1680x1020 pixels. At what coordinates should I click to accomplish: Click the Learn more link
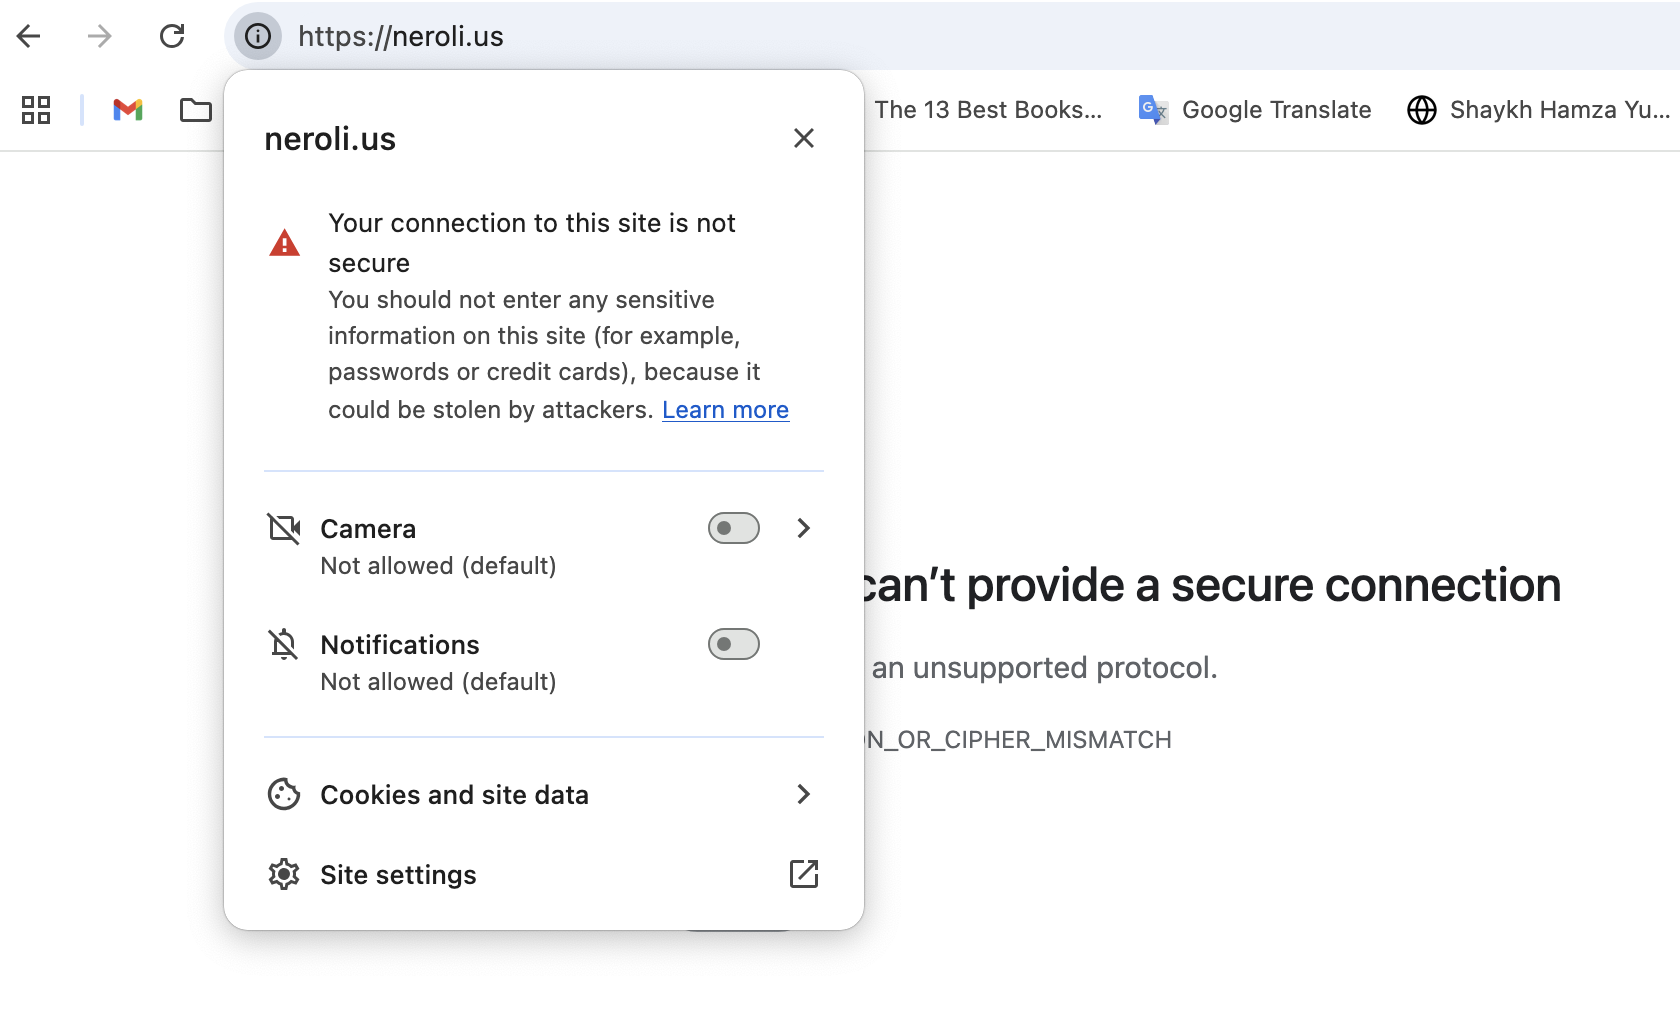tap(725, 409)
